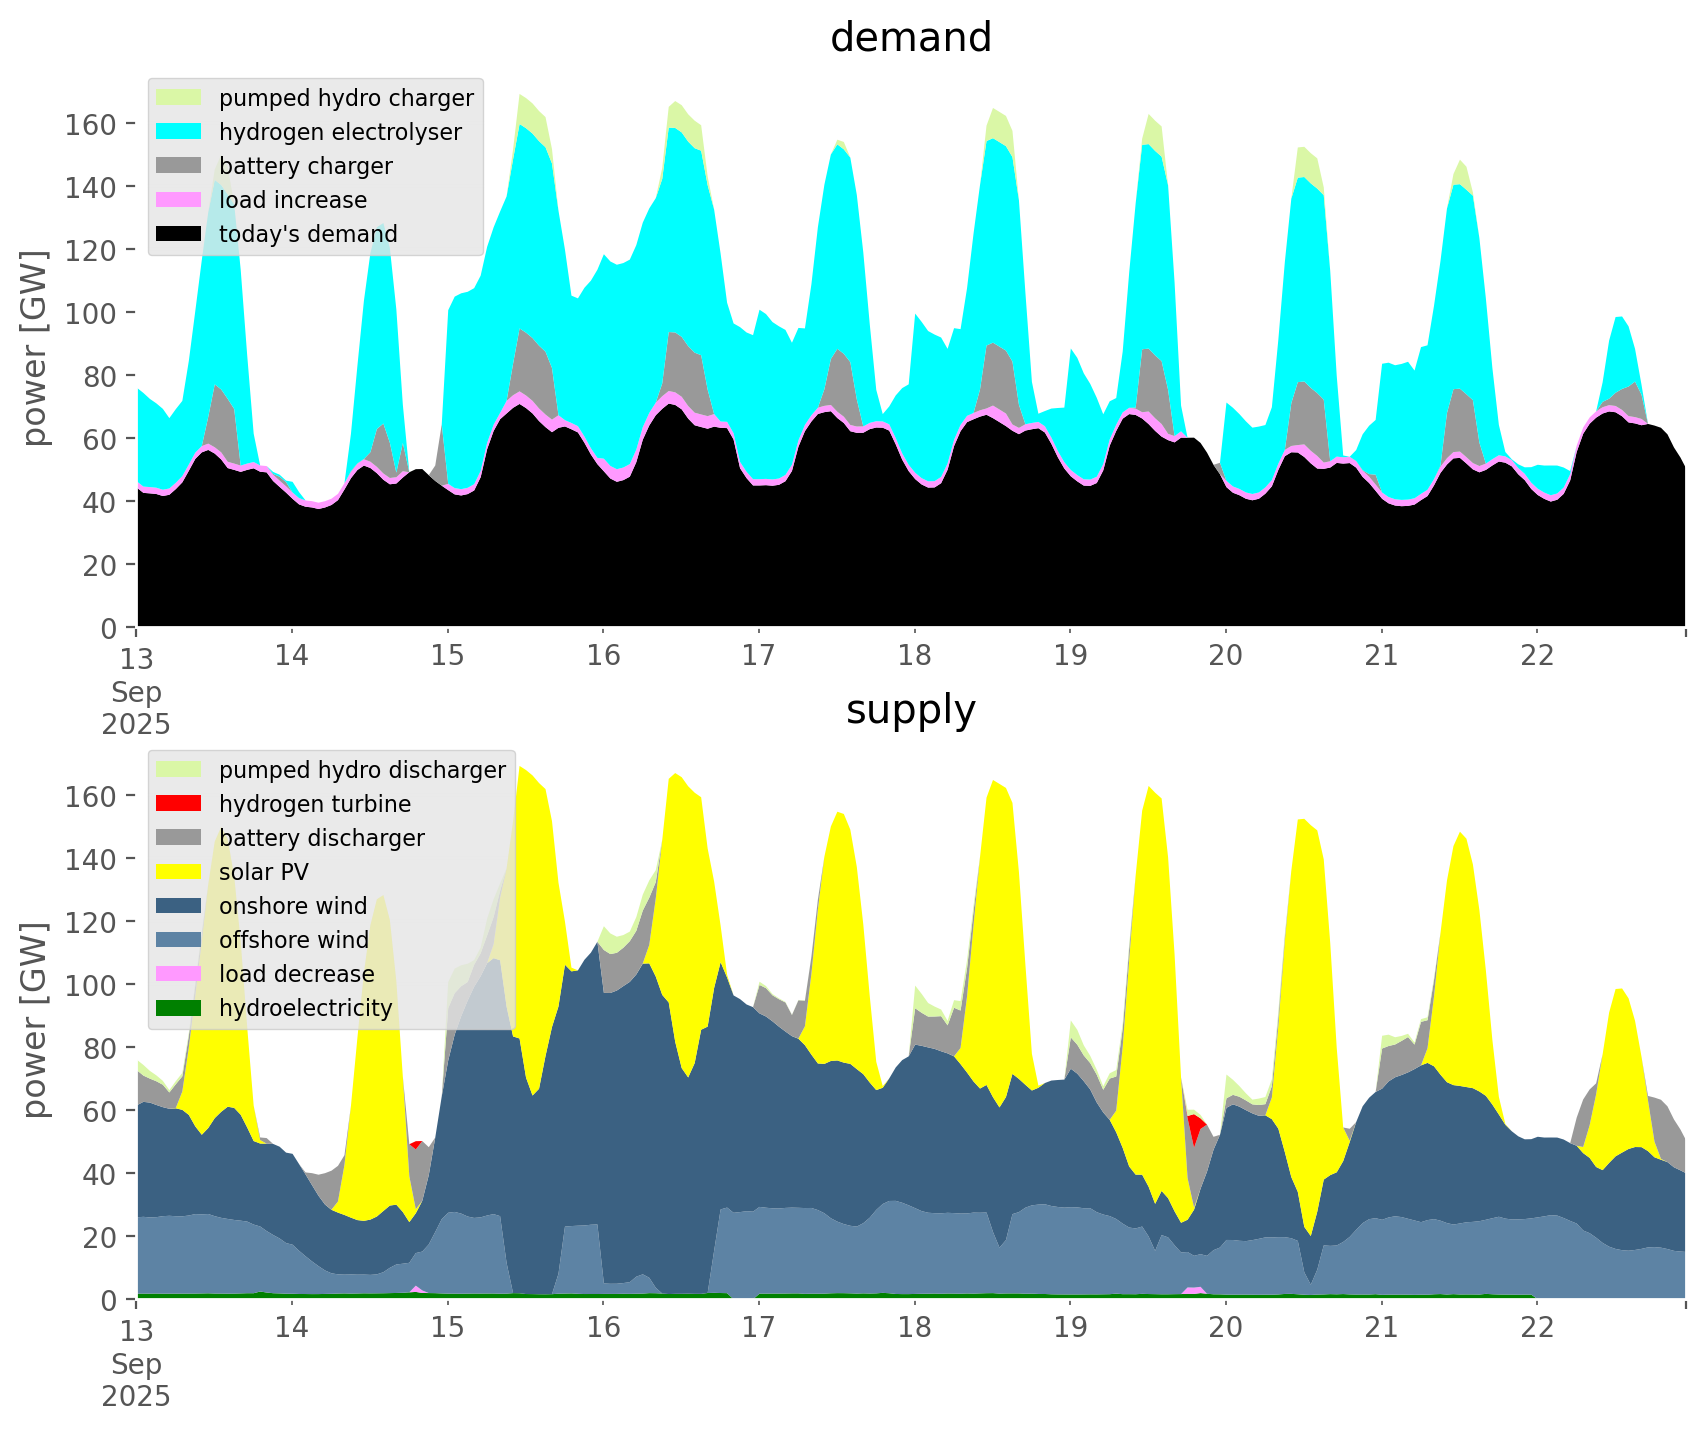Click the demand chart's power [GW] axis label

(35, 348)
